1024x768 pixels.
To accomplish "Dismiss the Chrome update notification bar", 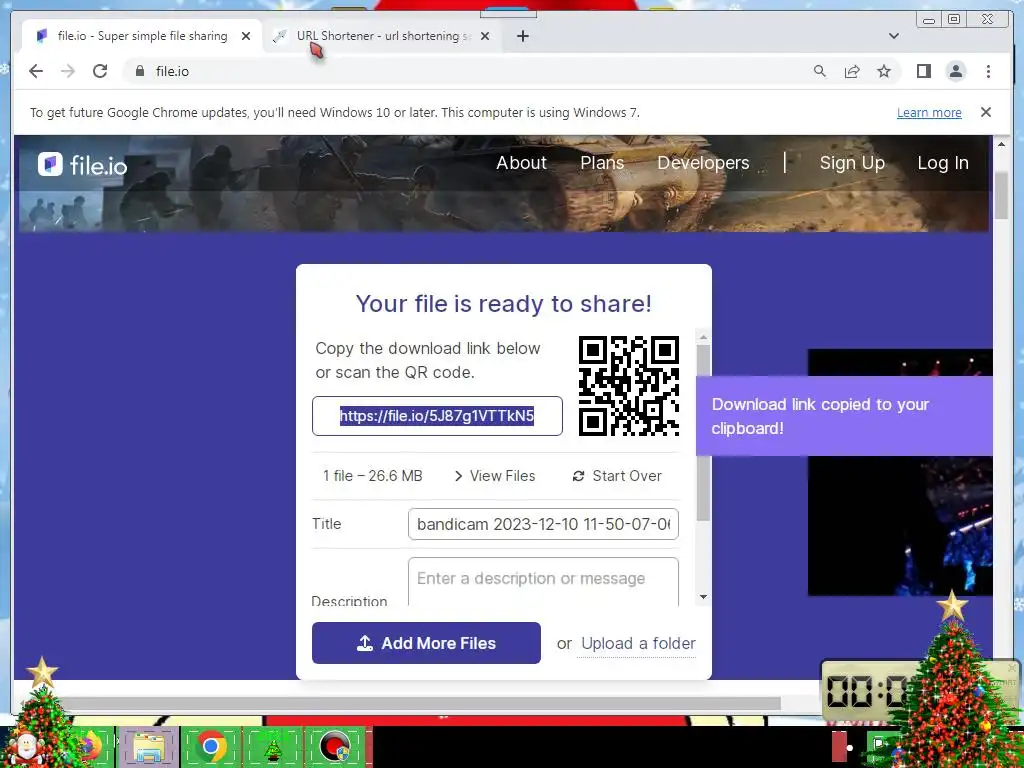I will [x=985, y=112].
